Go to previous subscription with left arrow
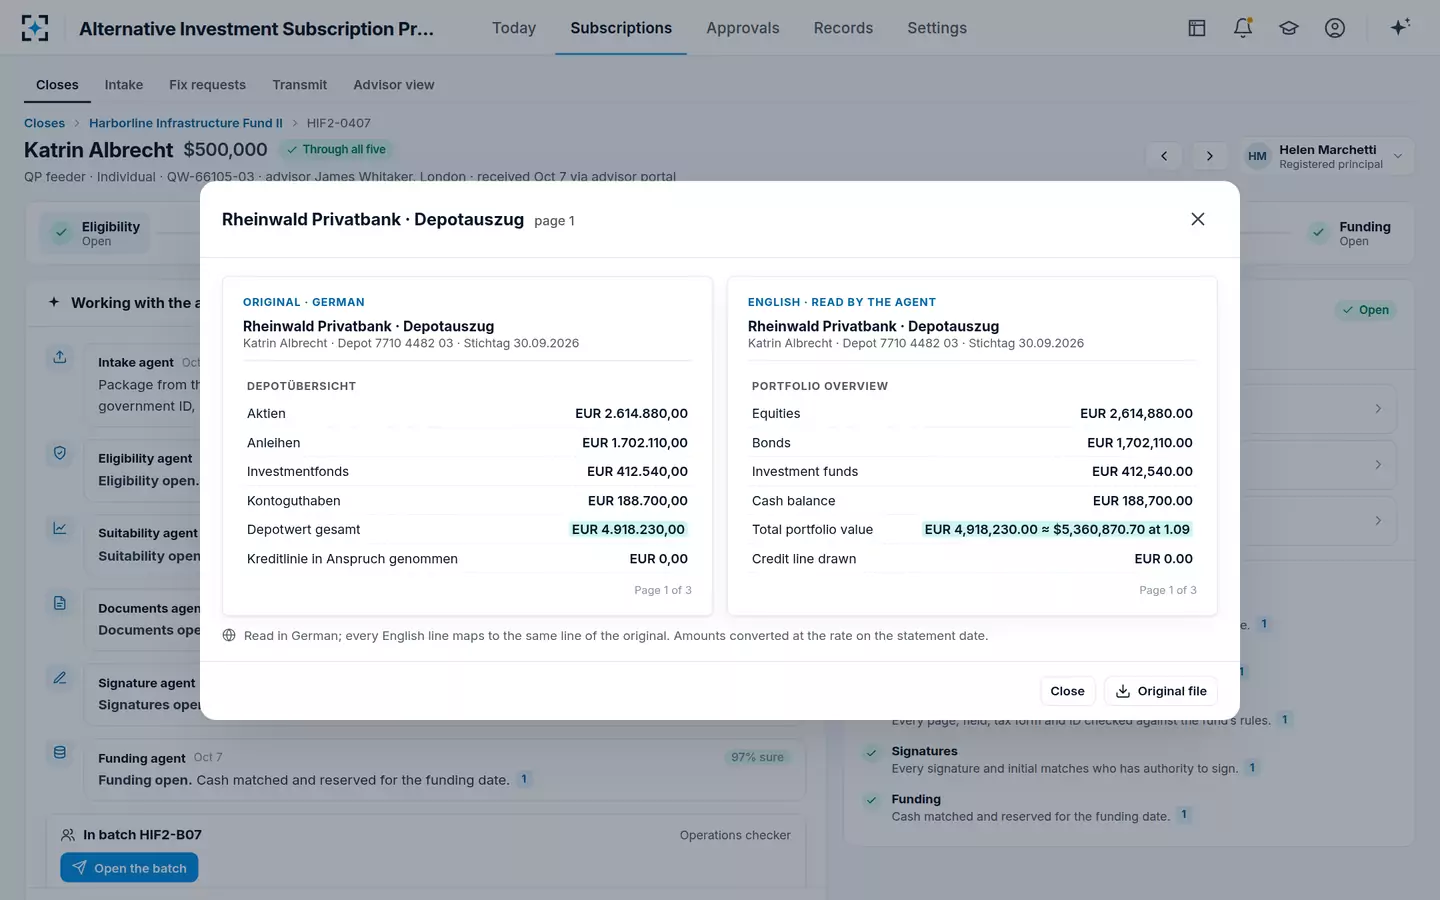 [x=1164, y=156]
